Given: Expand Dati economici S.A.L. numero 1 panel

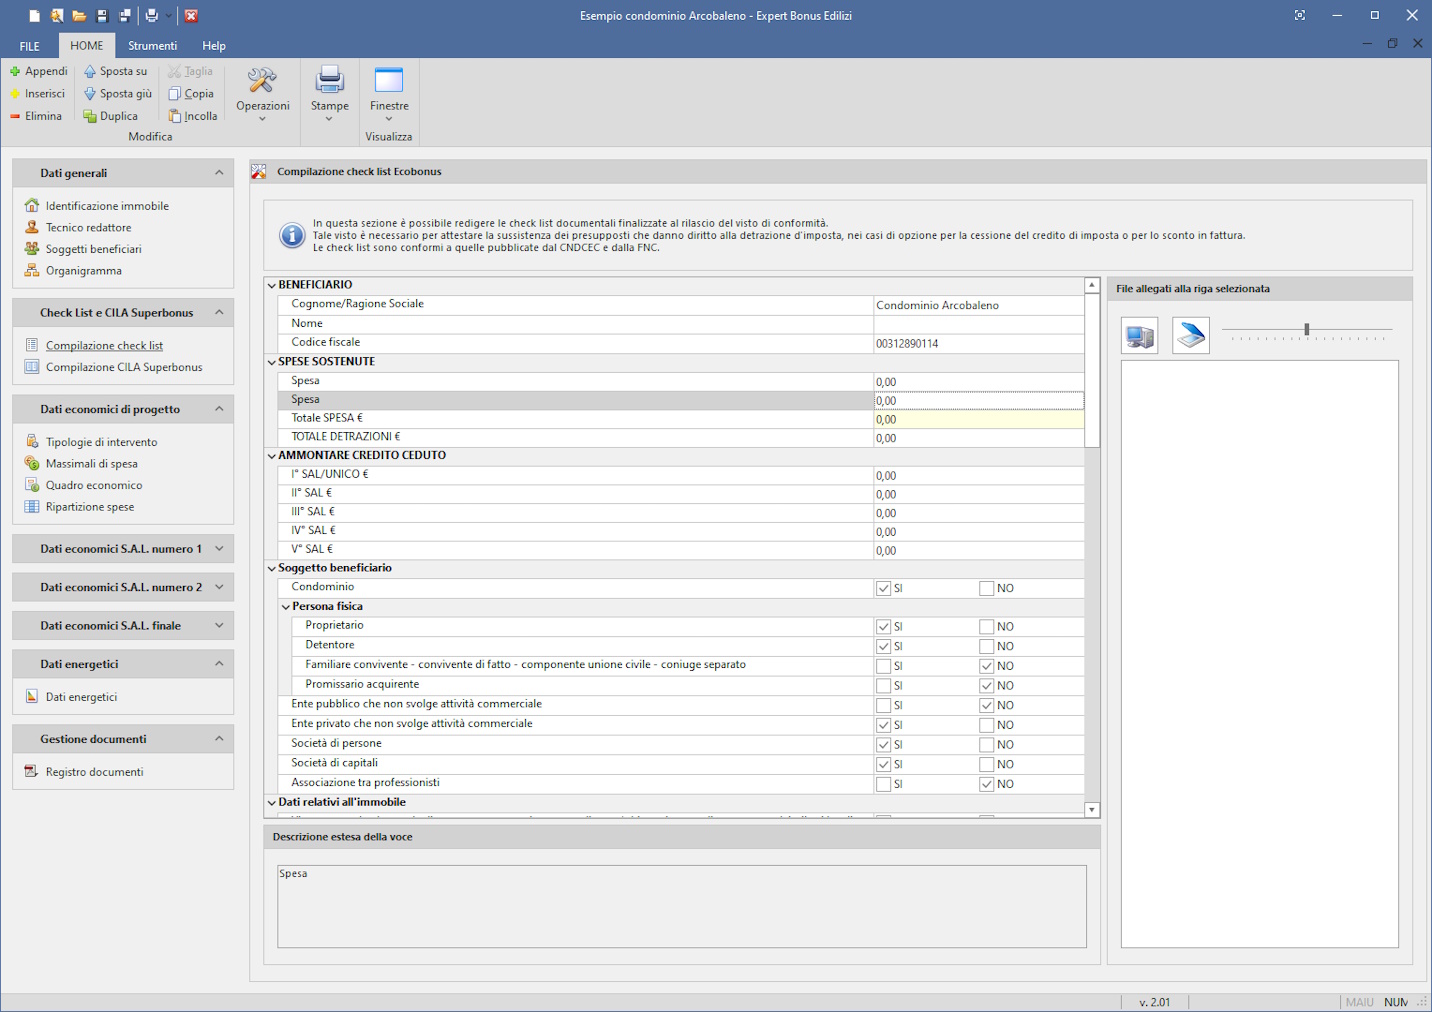Looking at the screenshot, I should click(x=219, y=549).
